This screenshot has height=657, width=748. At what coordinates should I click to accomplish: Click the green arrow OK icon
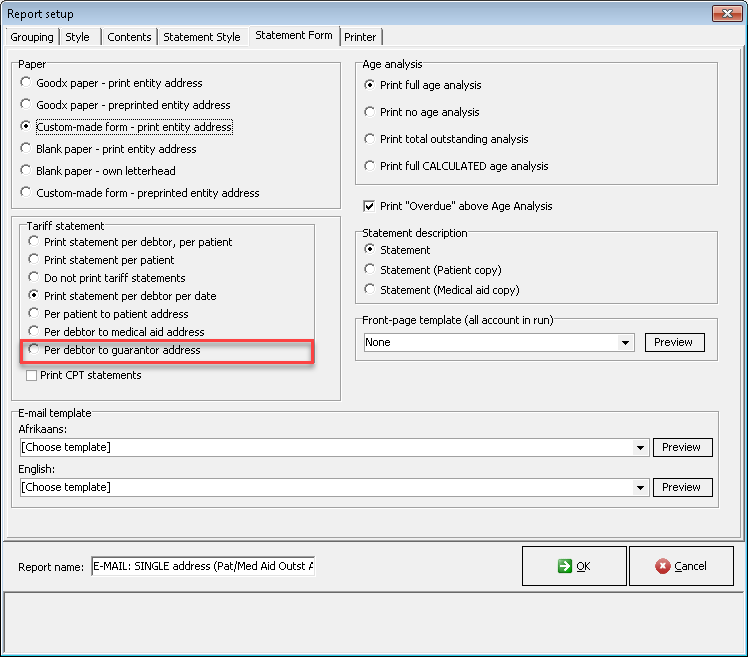564,566
